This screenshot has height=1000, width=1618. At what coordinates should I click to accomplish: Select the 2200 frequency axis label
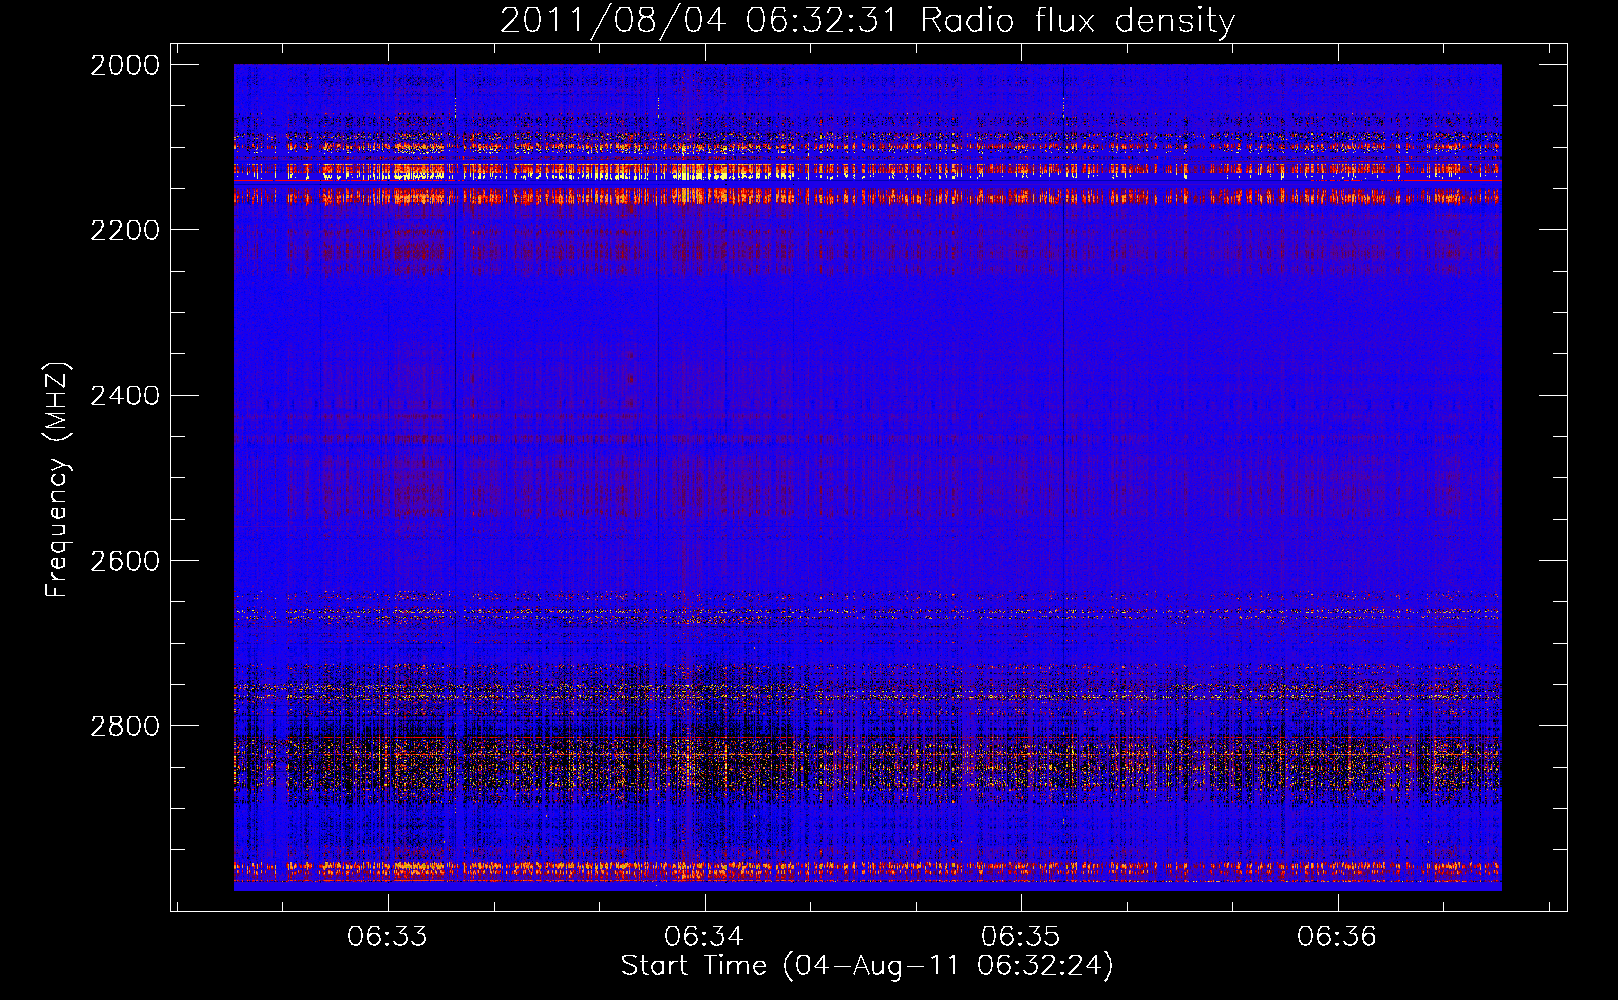[x=125, y=230]
